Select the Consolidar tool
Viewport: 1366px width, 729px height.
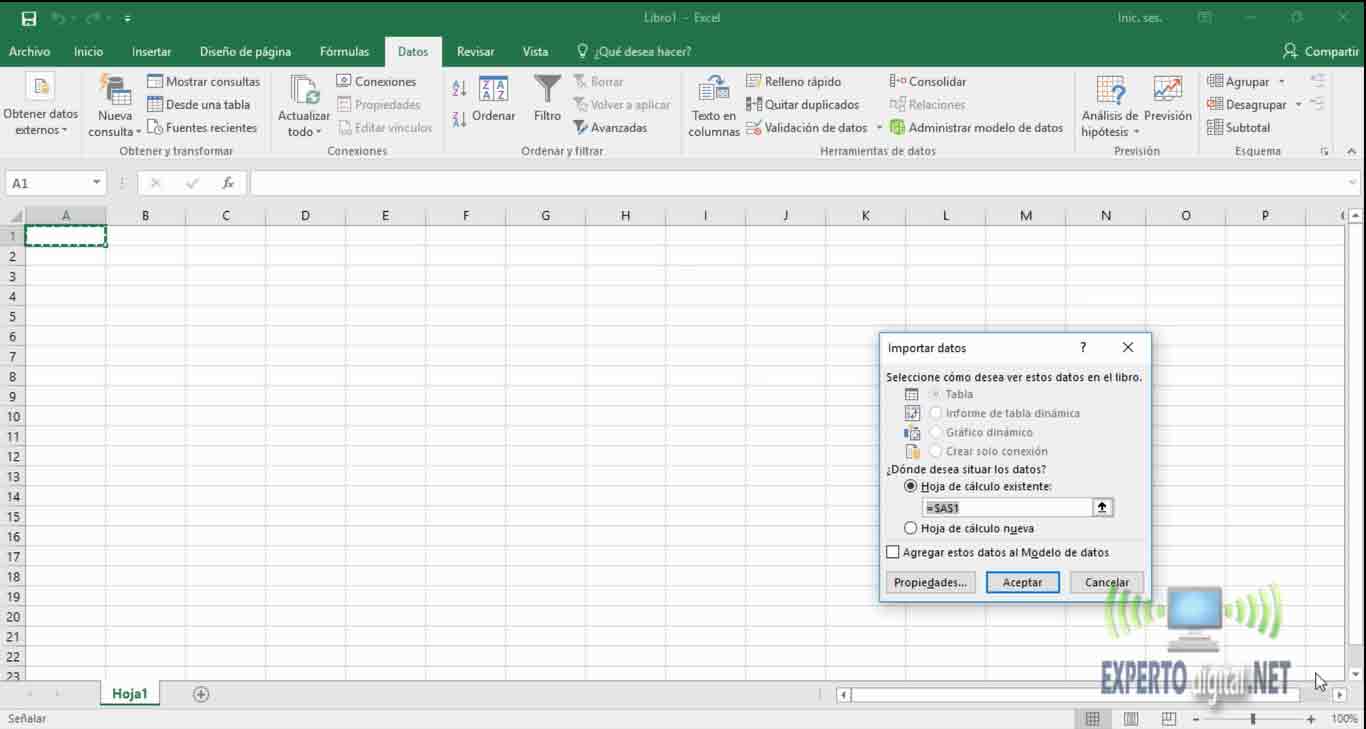pos(935,80)
